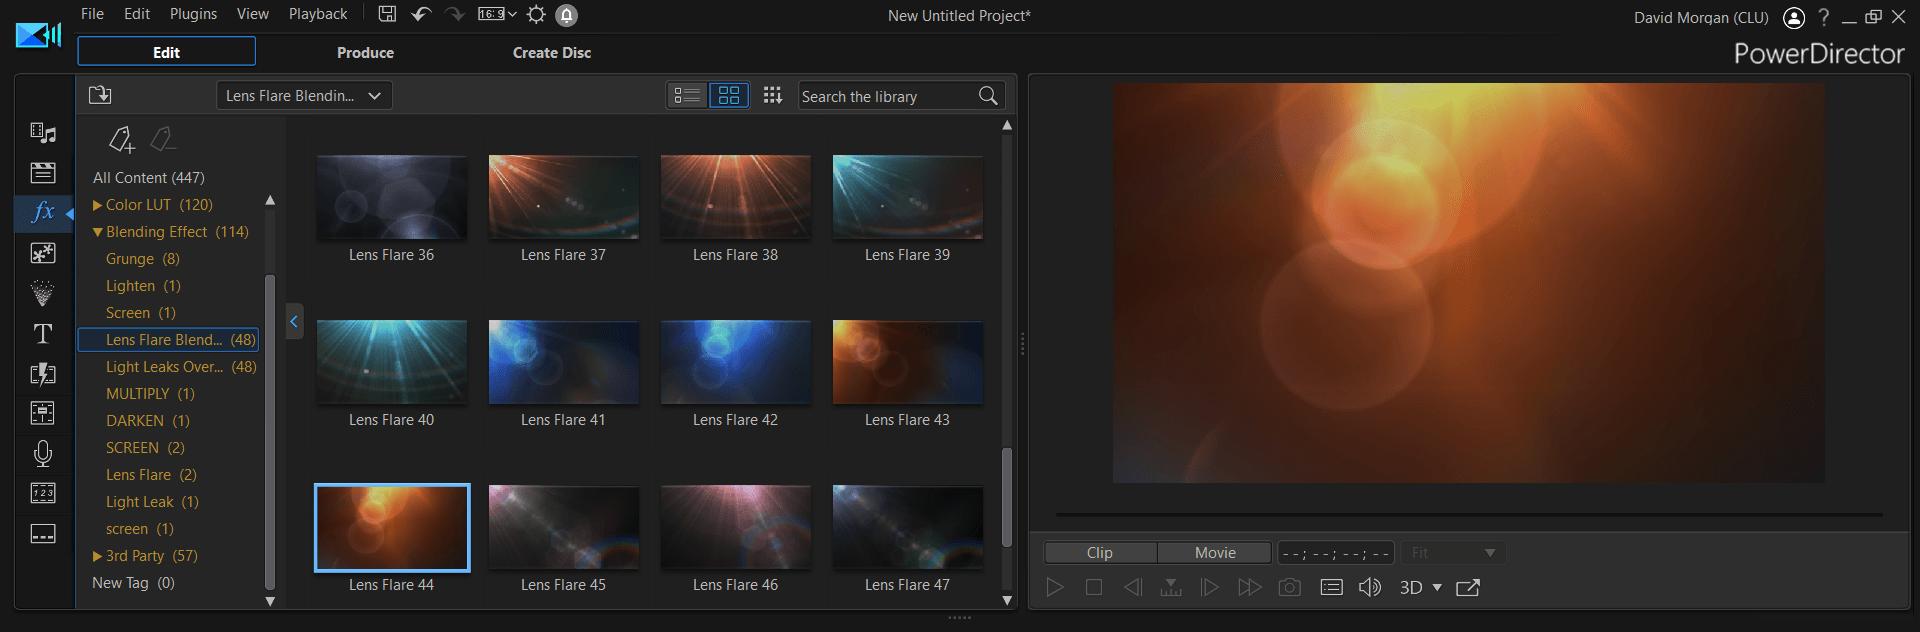Switch library to icon thumbnail view

click(729, 95)
